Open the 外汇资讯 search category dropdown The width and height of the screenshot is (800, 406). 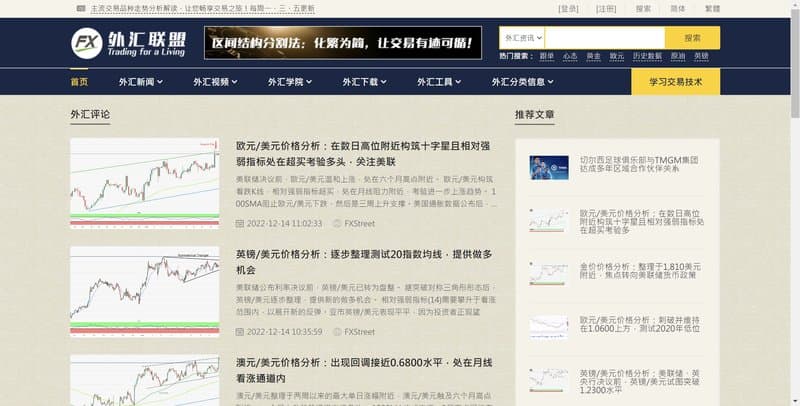coord(522,38)
